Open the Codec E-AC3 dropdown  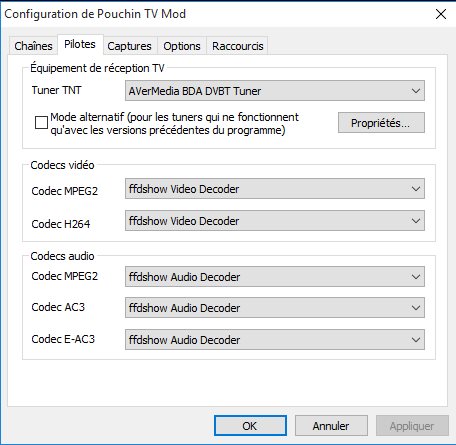click(x=275, y=339)
